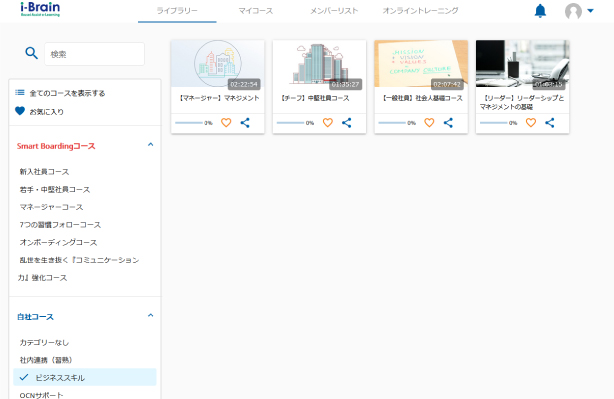Screen dimensions: 614x399
Task: Share the マネージャー マネジメント course
Action: tap(245, 123)
